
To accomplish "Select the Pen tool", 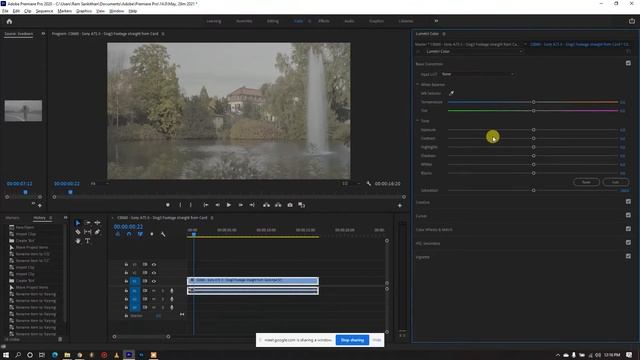I will click(x=98, y=232).
